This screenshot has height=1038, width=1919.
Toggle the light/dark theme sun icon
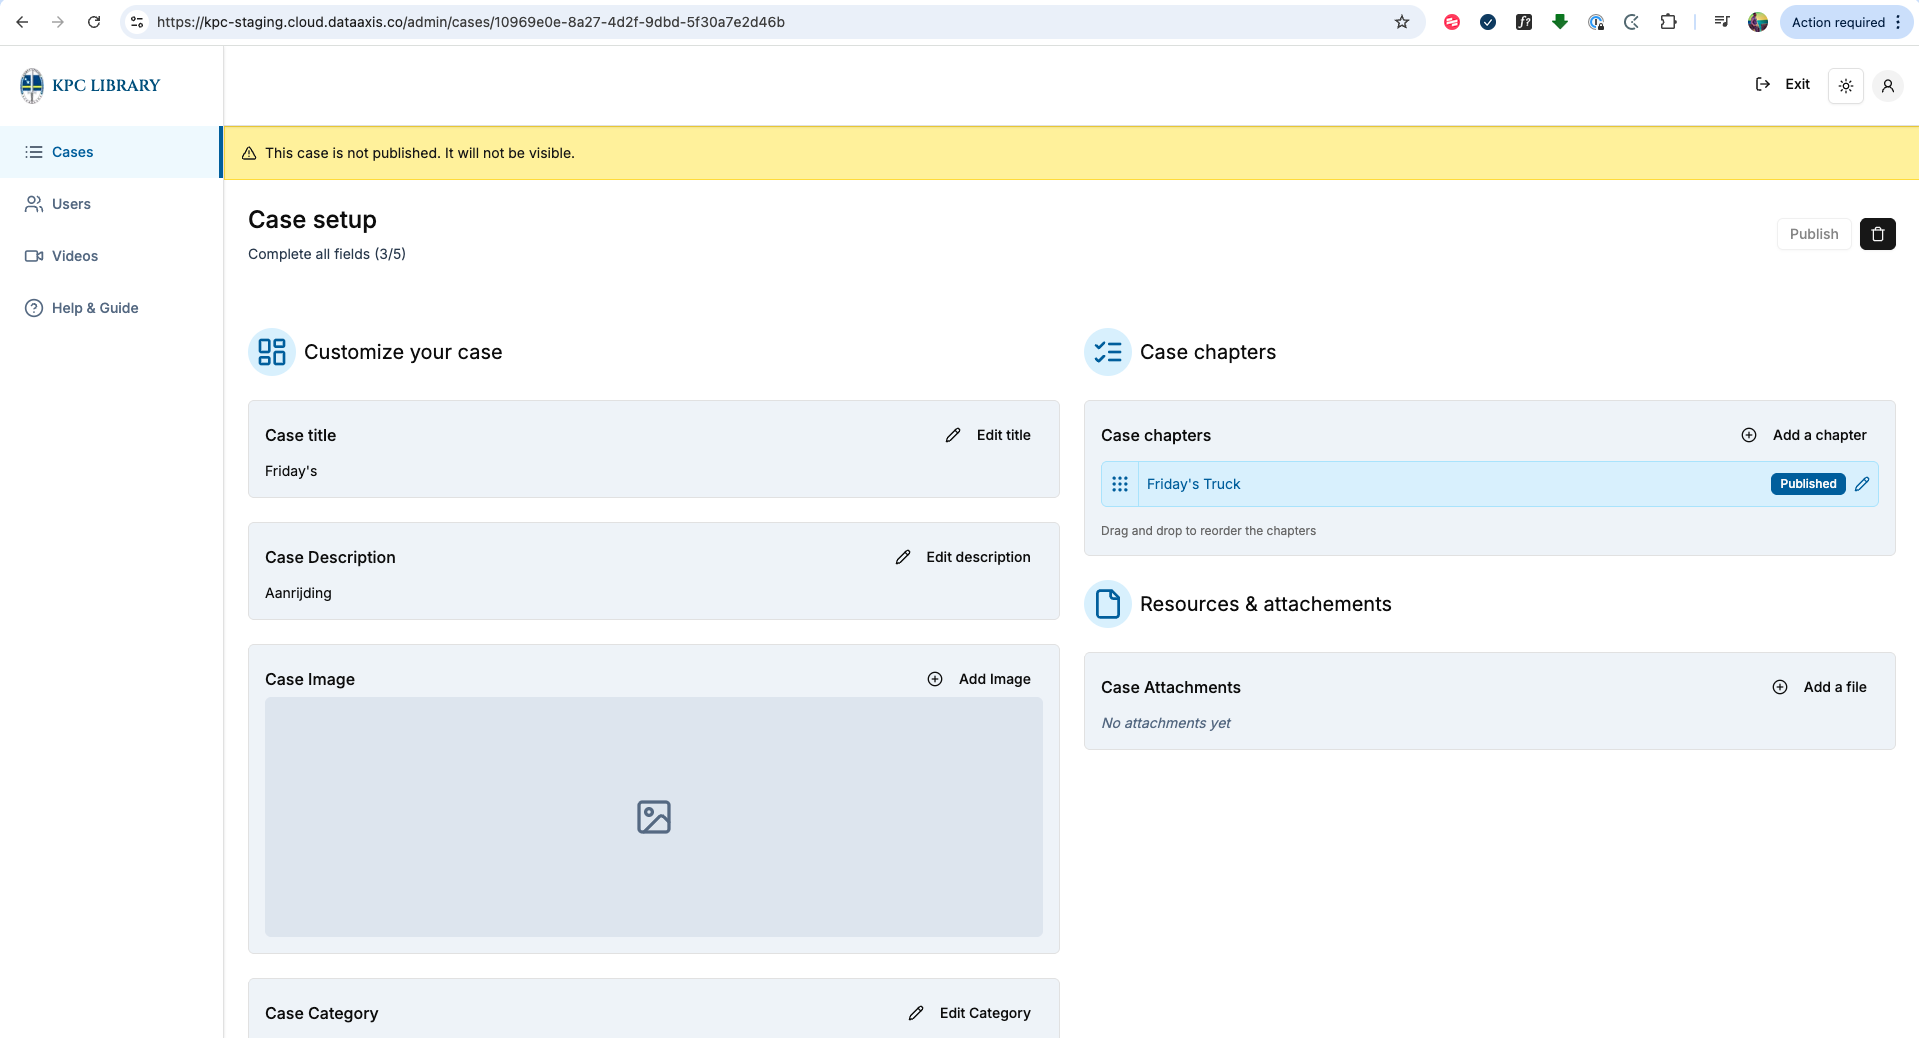pyautogui.click(x=1846, y=86)
